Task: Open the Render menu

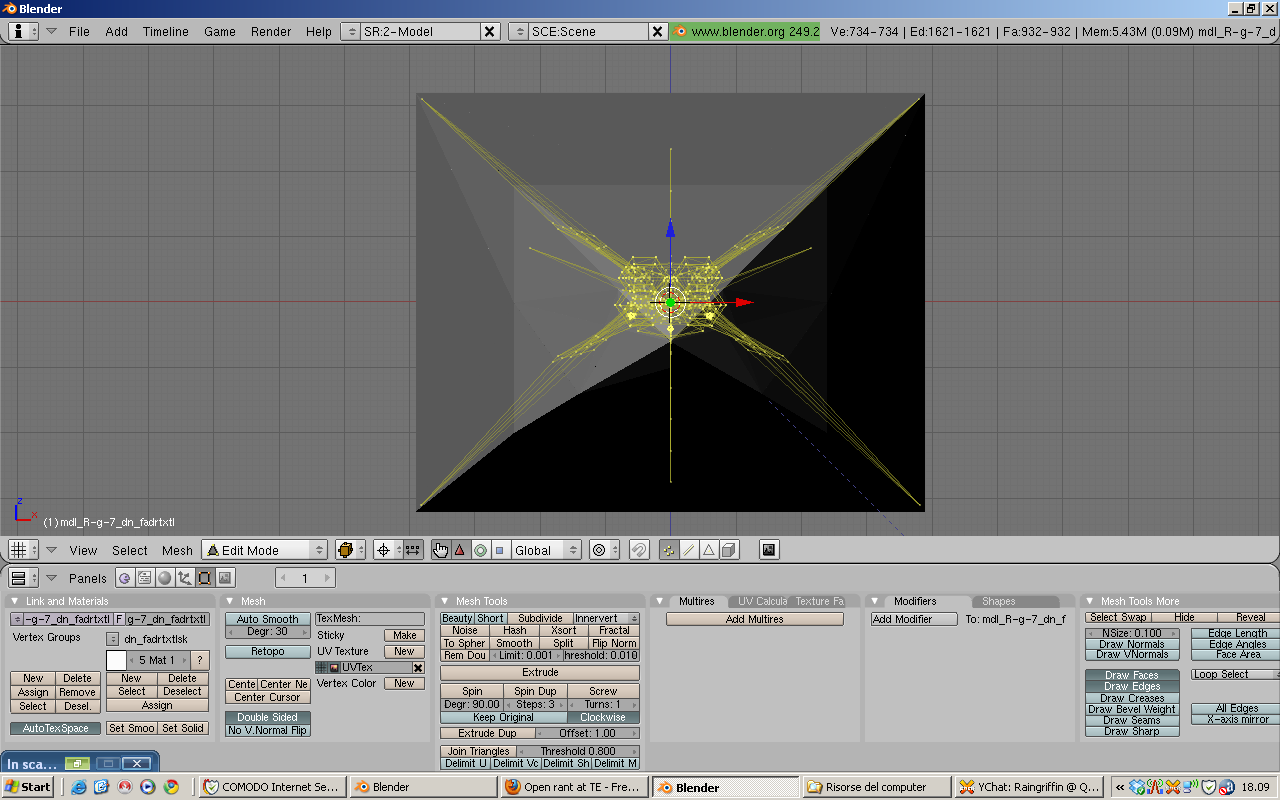Action: 271,31
